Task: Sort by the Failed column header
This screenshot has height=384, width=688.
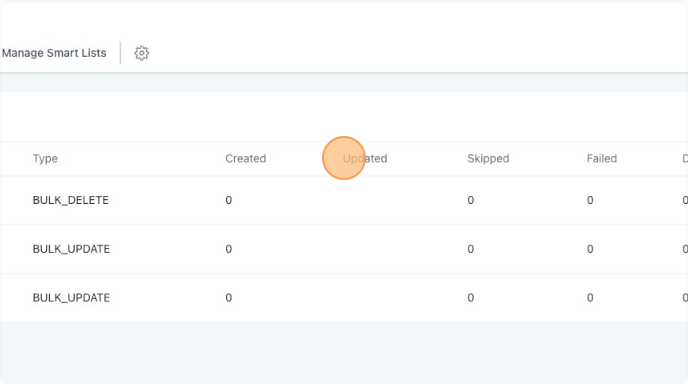Action: pyautogui.click(x=602, y=158)
